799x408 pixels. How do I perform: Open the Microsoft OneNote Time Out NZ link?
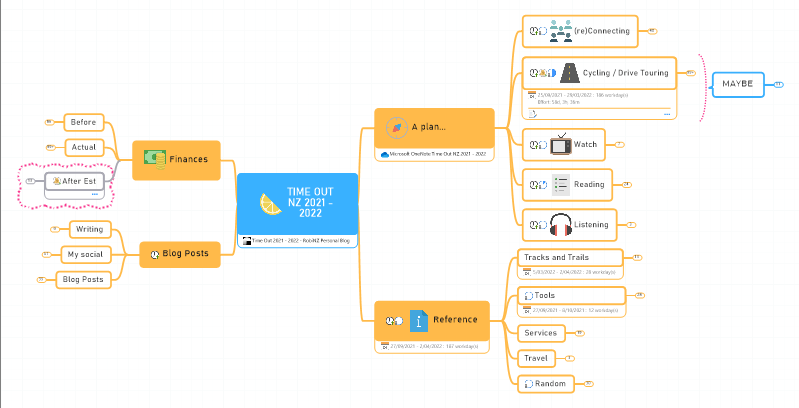coord(435,155)
